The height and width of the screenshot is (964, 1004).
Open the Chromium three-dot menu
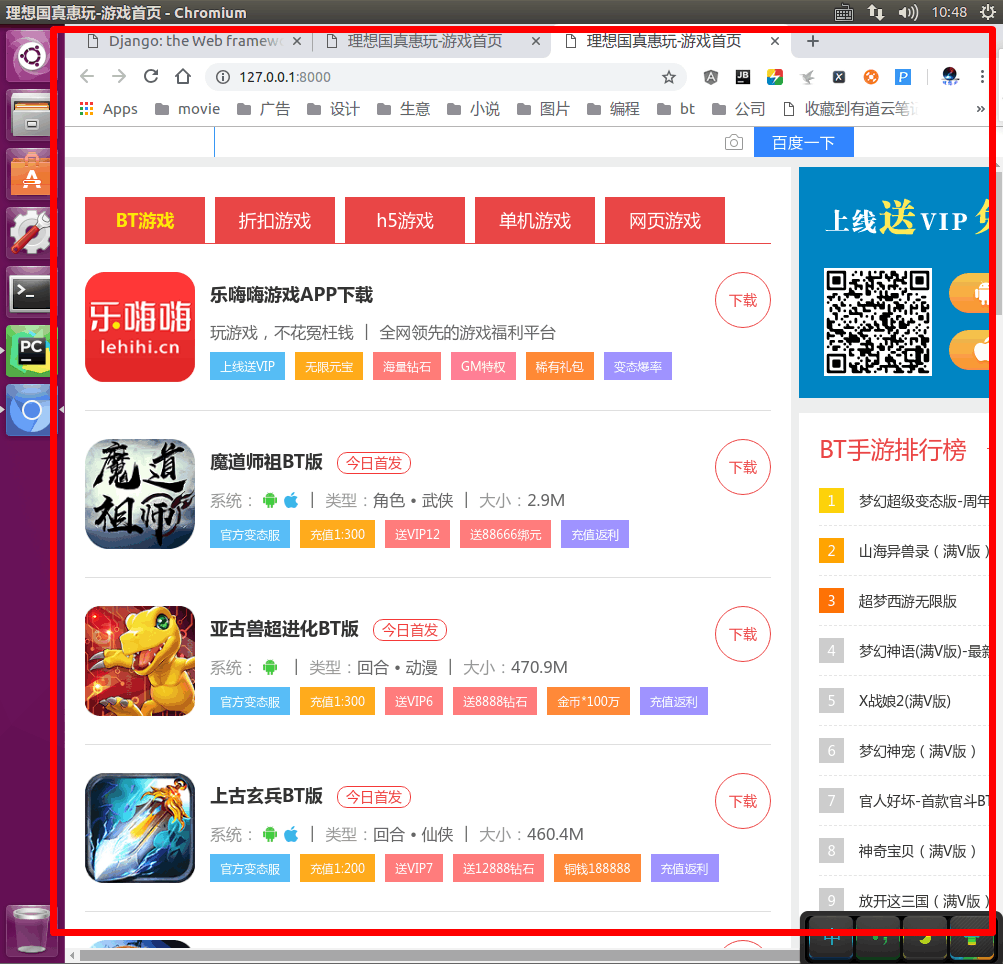click(982, 77)
